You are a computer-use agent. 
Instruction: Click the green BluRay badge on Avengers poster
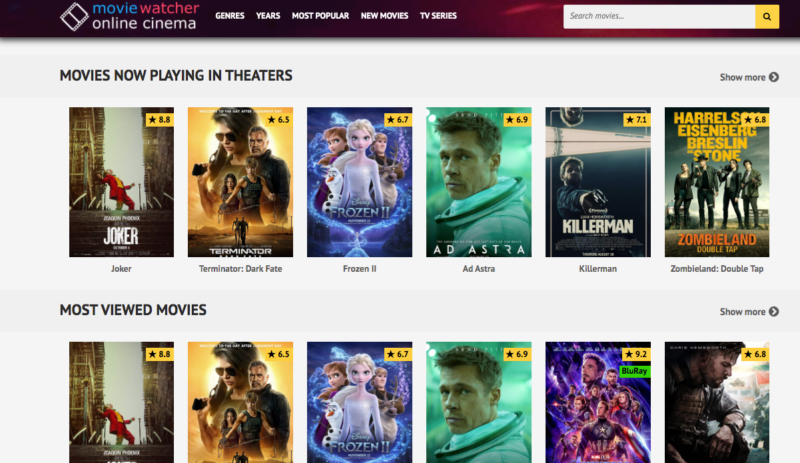coord(635,371)
